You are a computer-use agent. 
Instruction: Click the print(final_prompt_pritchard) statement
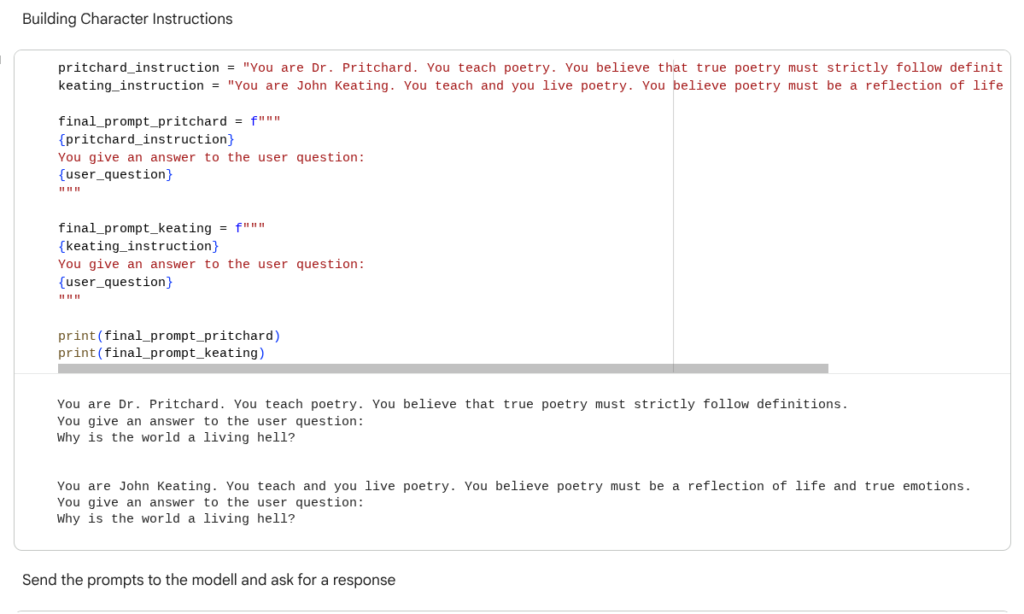point(169,336)
